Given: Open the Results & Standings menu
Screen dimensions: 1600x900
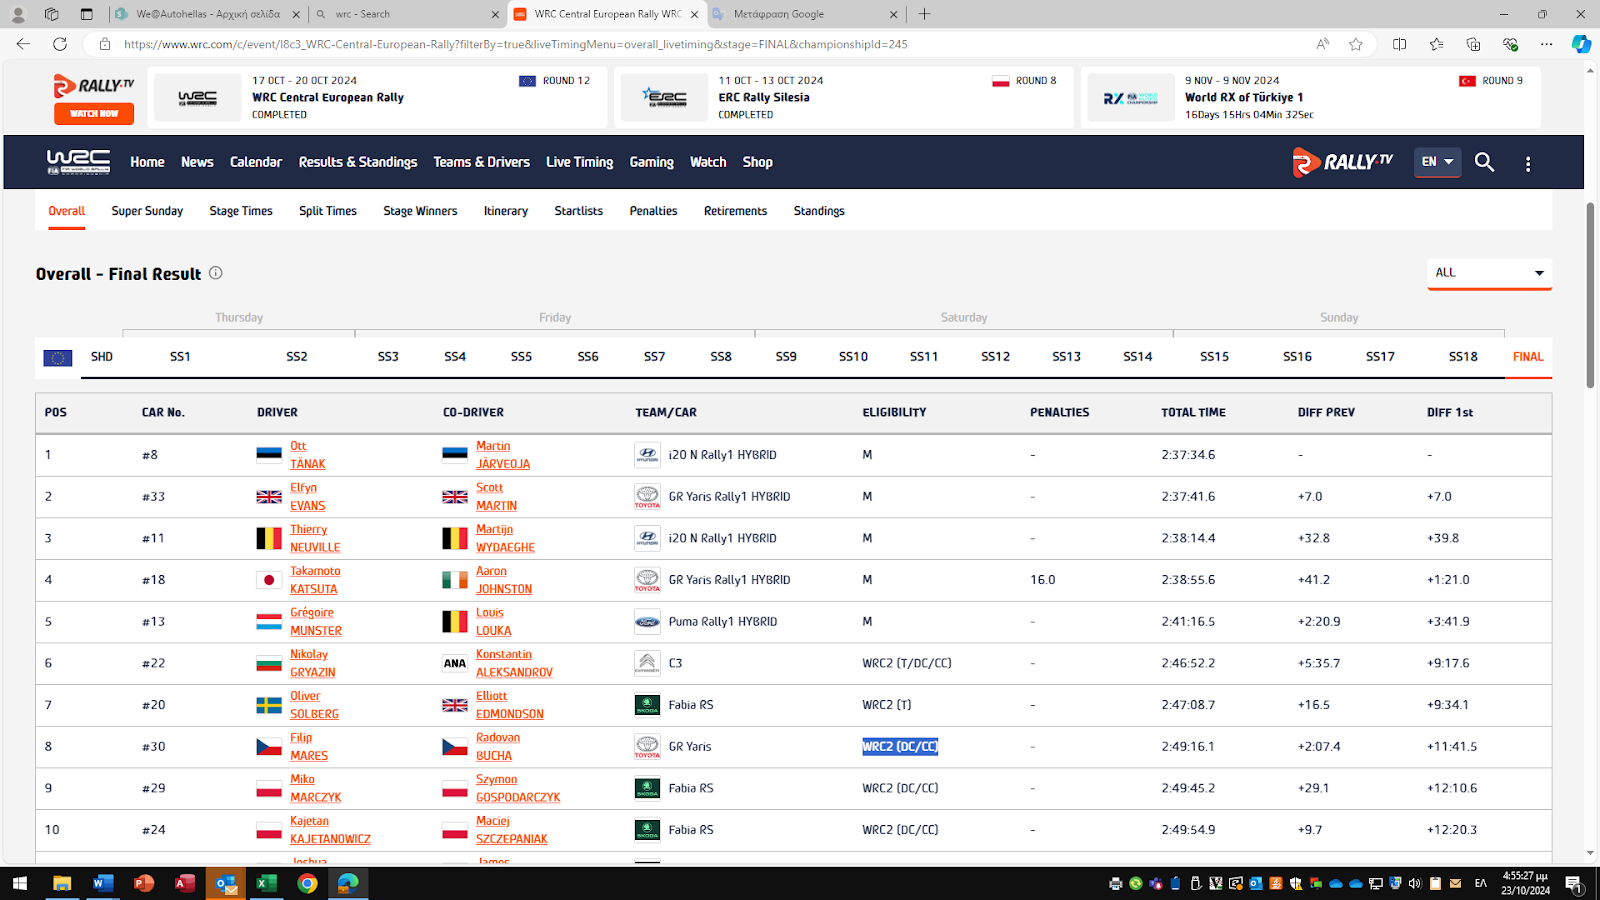Looking at the screenshot, I should pos(358,162).
